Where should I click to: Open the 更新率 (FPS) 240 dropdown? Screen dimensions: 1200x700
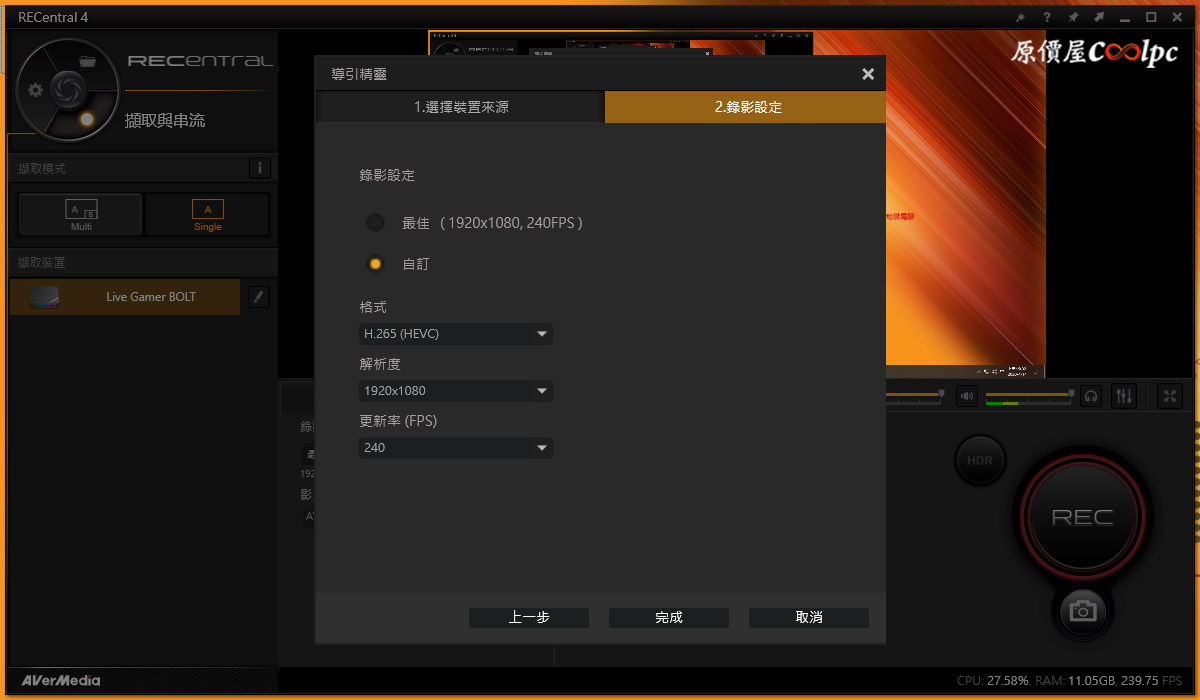tap(456, 448)
